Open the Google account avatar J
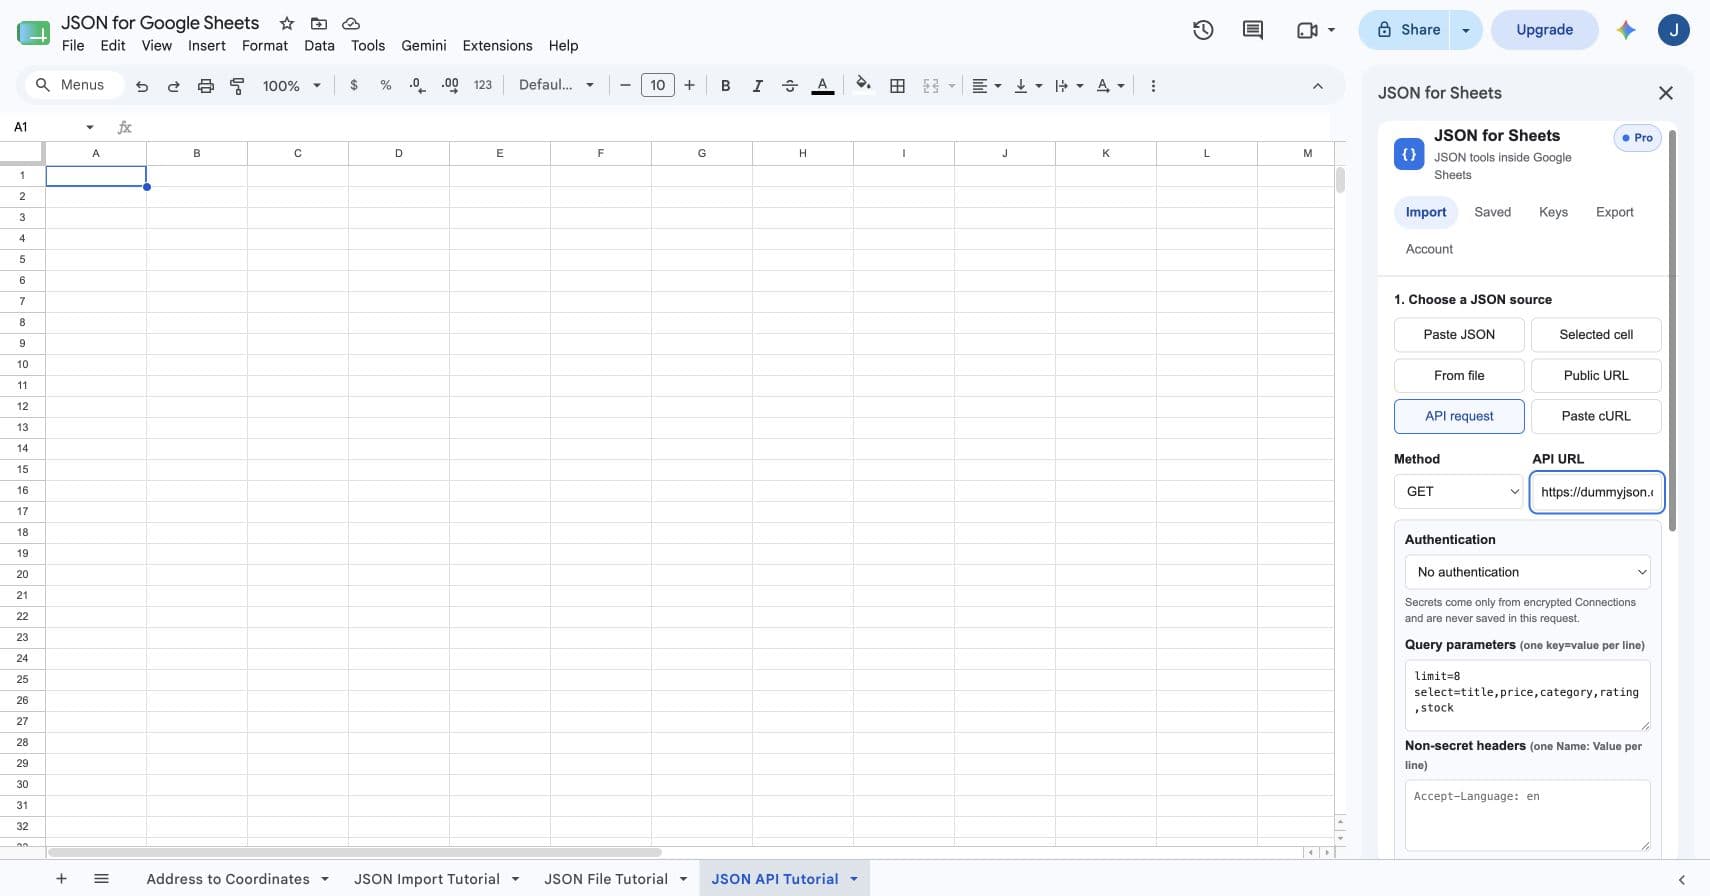Viewport: 1710px width, 896px height. click(1674, 30)
